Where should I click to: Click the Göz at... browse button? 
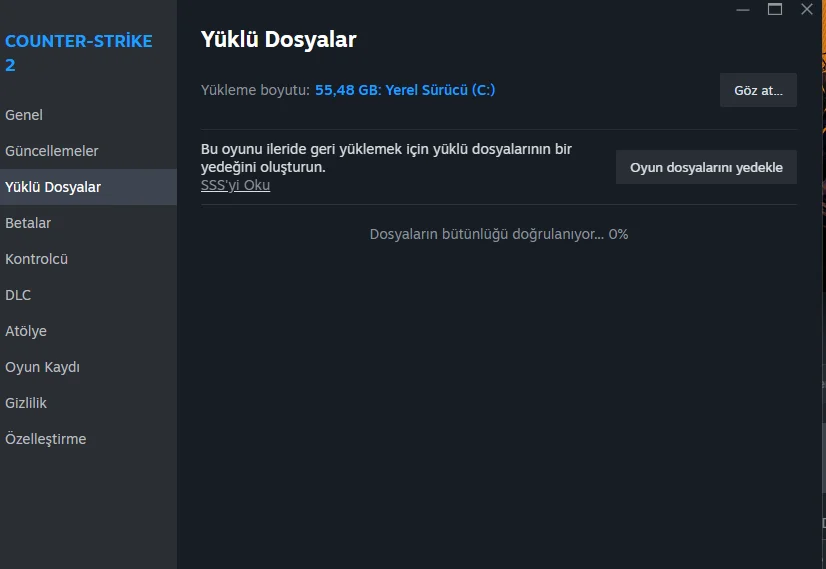click(x=758, y=90)
